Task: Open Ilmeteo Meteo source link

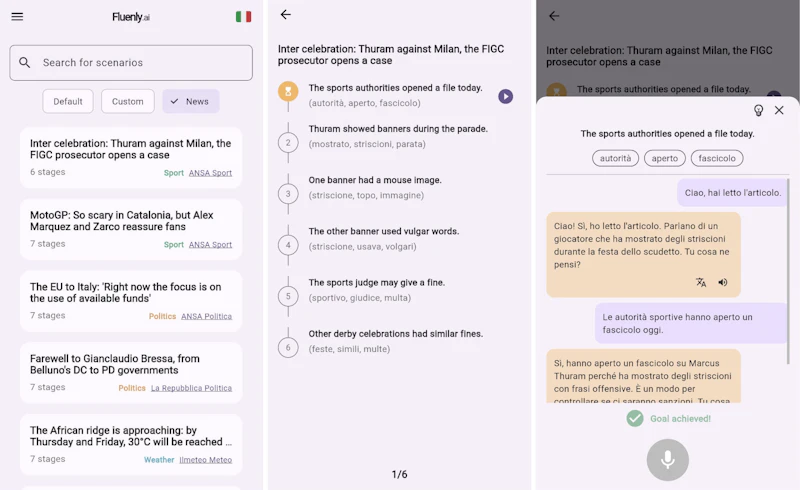Action: tap(206, 460)
